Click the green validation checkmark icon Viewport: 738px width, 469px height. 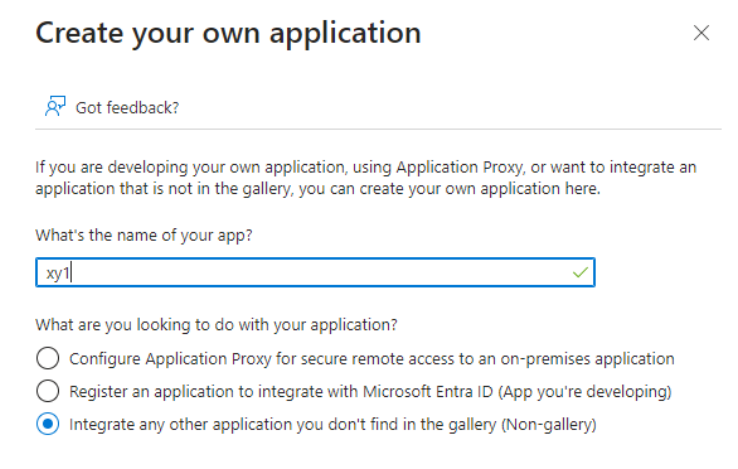(x=578, y=271)
